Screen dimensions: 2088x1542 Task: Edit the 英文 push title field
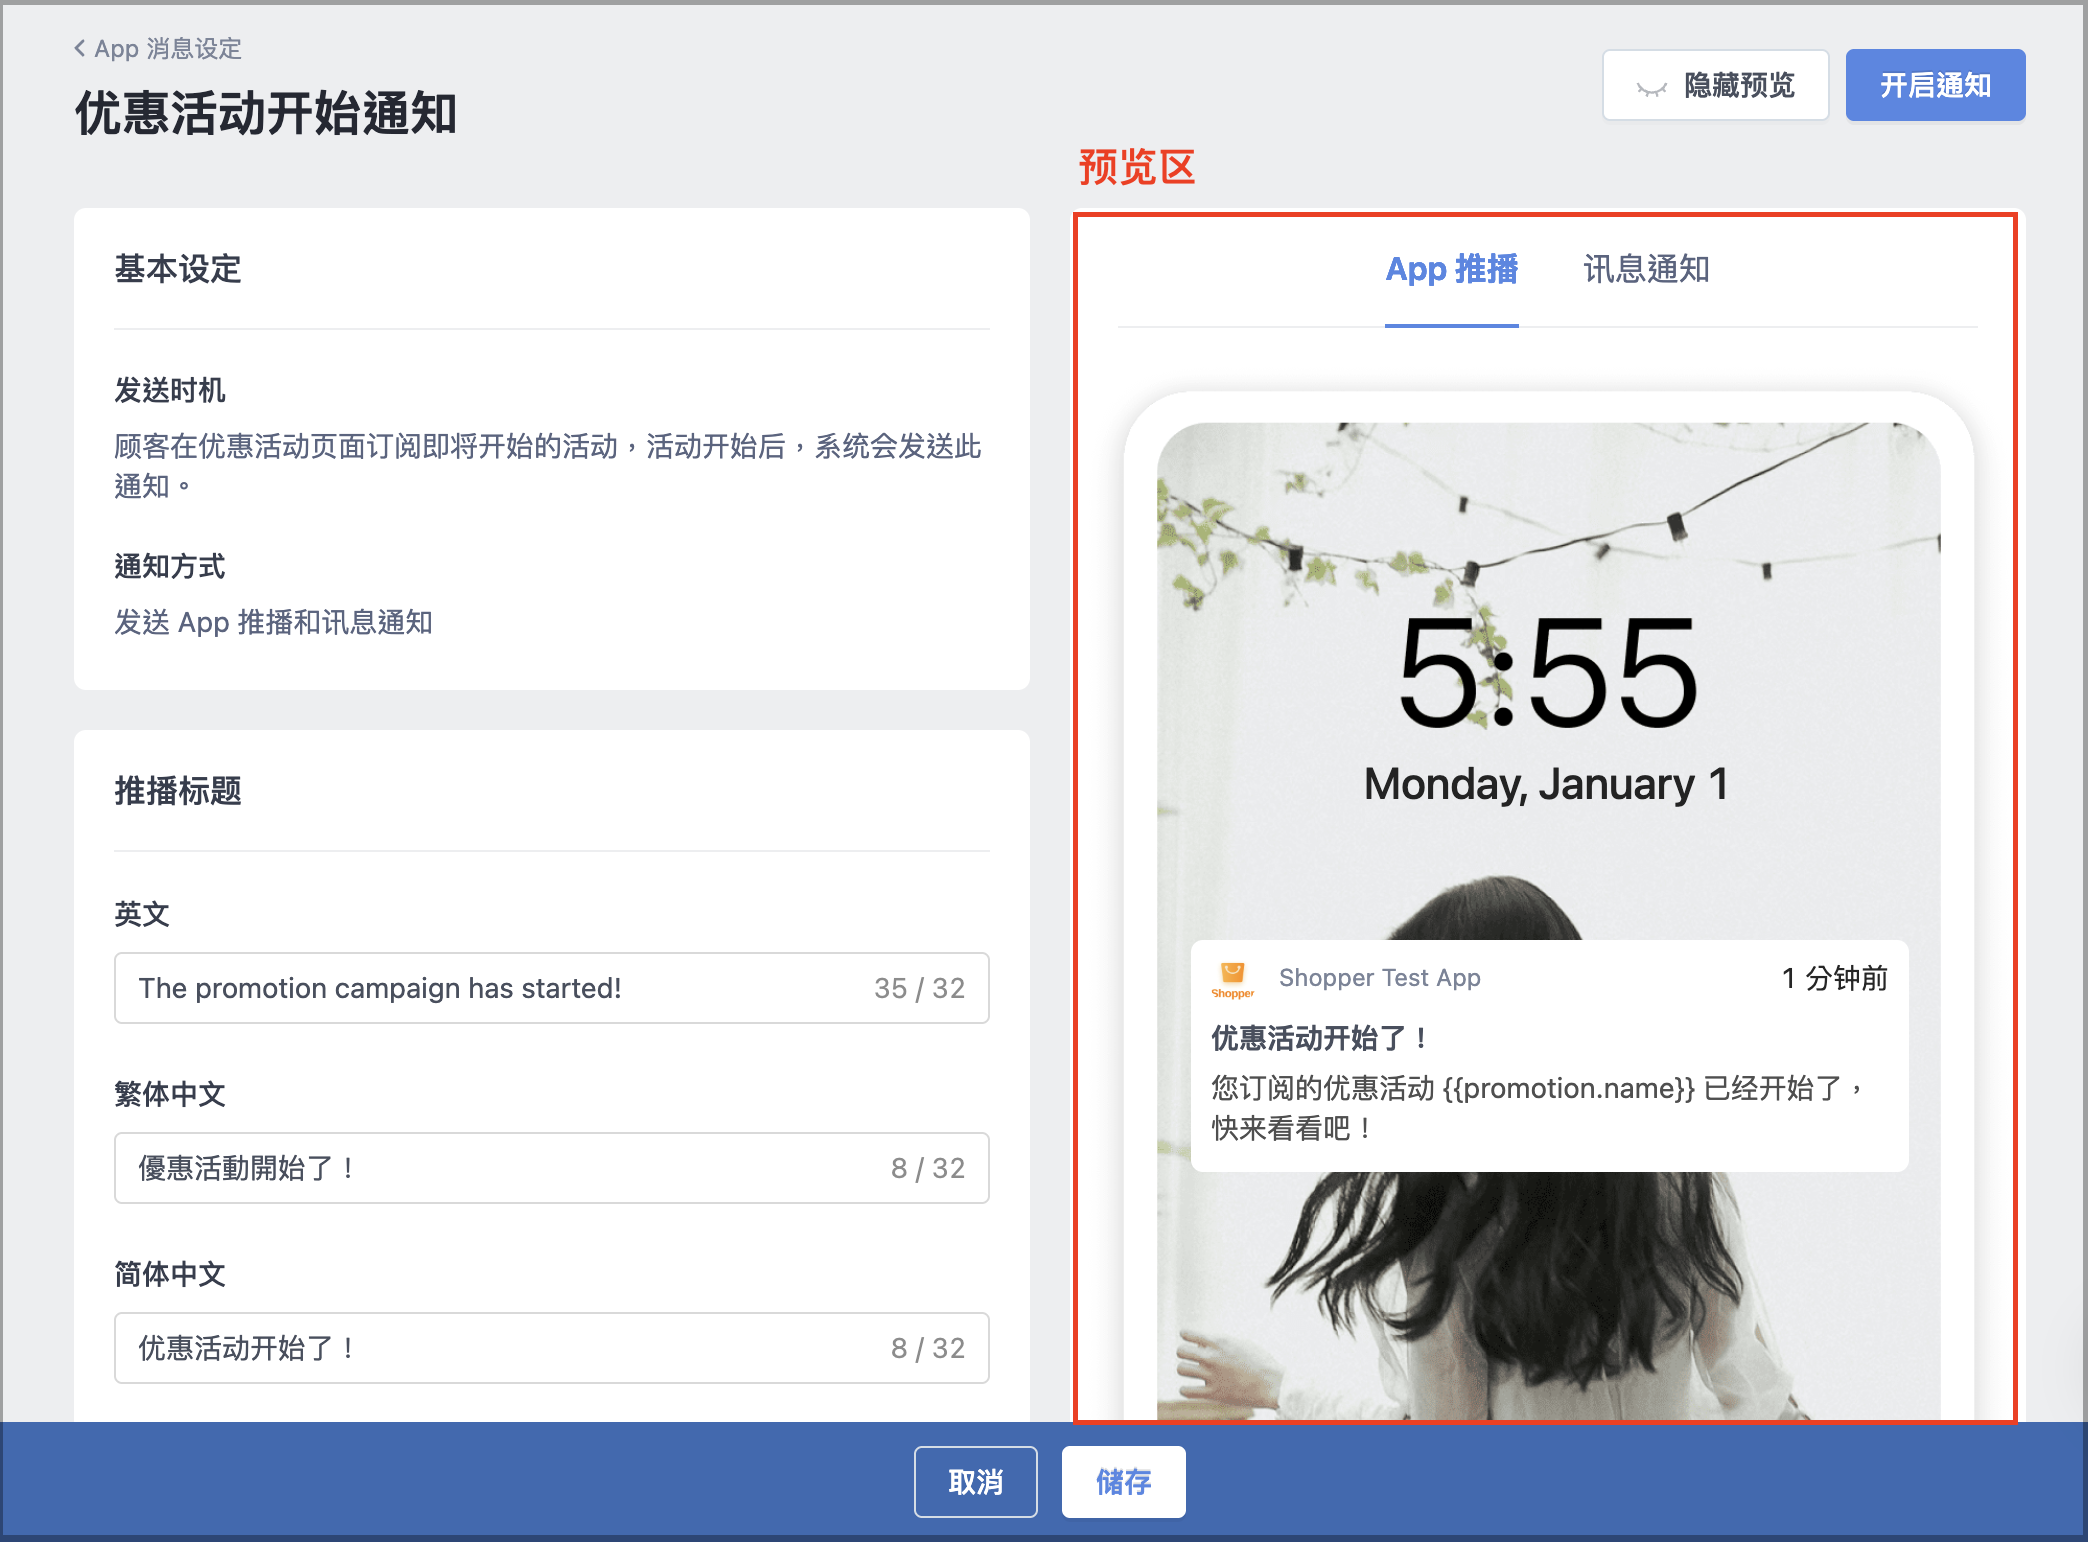click(552, 988)
